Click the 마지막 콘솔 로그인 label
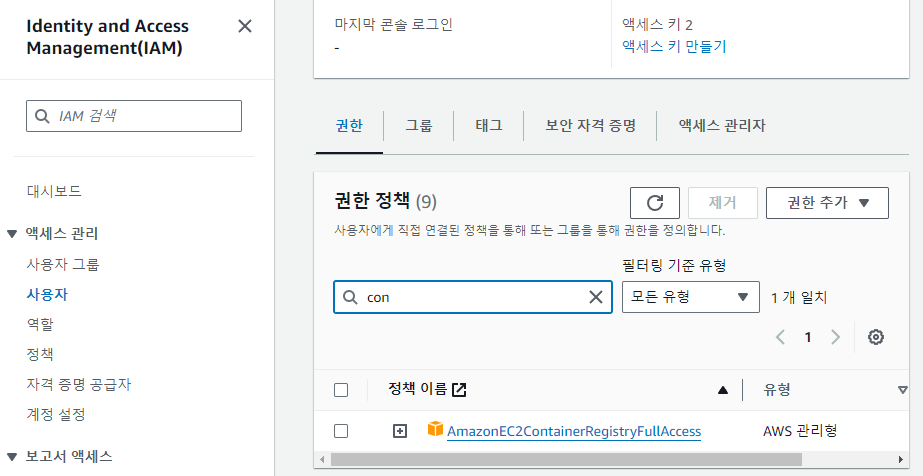The height and width of the screenshot is (476, 923). [394, 25]
